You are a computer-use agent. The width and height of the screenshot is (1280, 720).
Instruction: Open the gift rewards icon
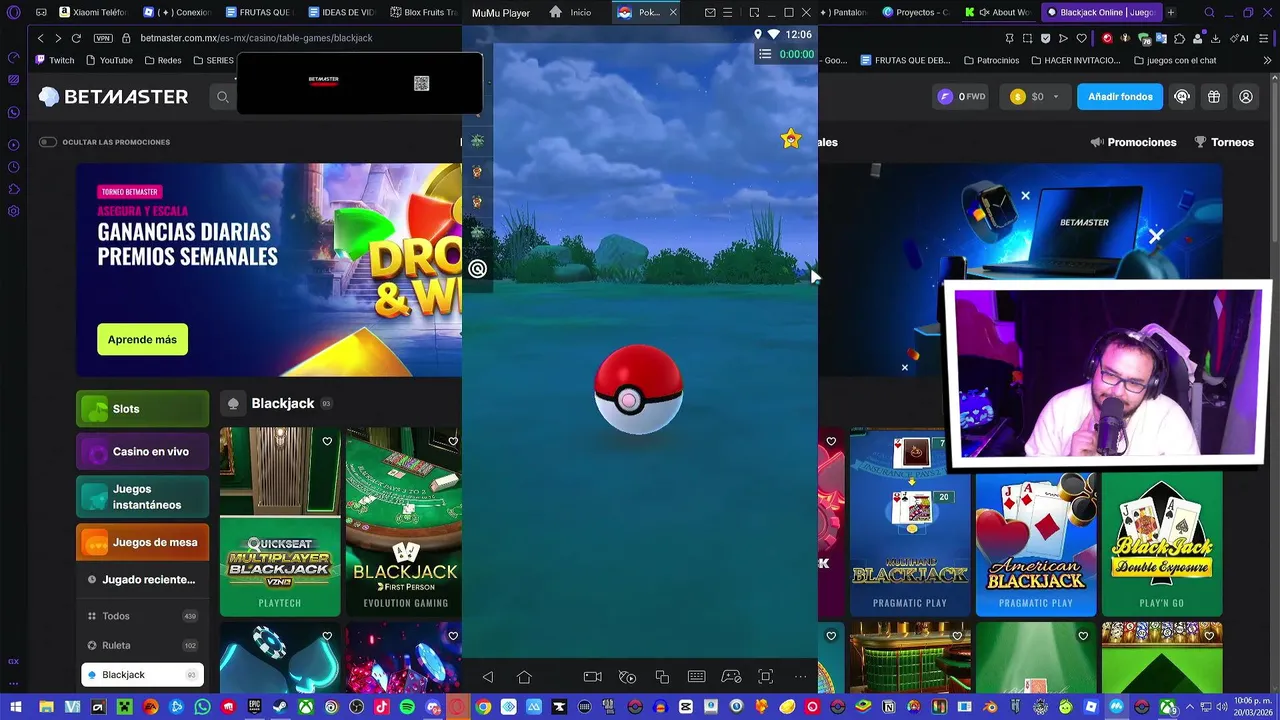tap(1214, 97)
